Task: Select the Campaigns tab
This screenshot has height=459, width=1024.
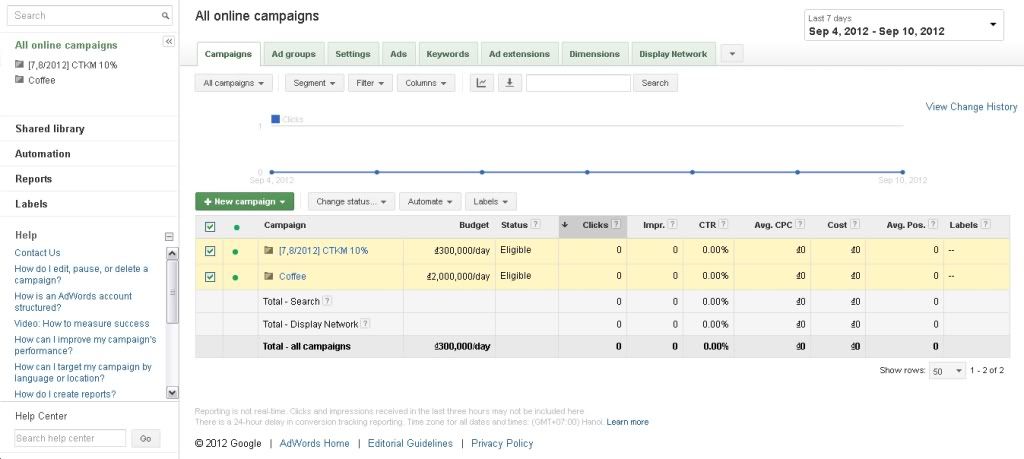Action: (x=228, y=54)
